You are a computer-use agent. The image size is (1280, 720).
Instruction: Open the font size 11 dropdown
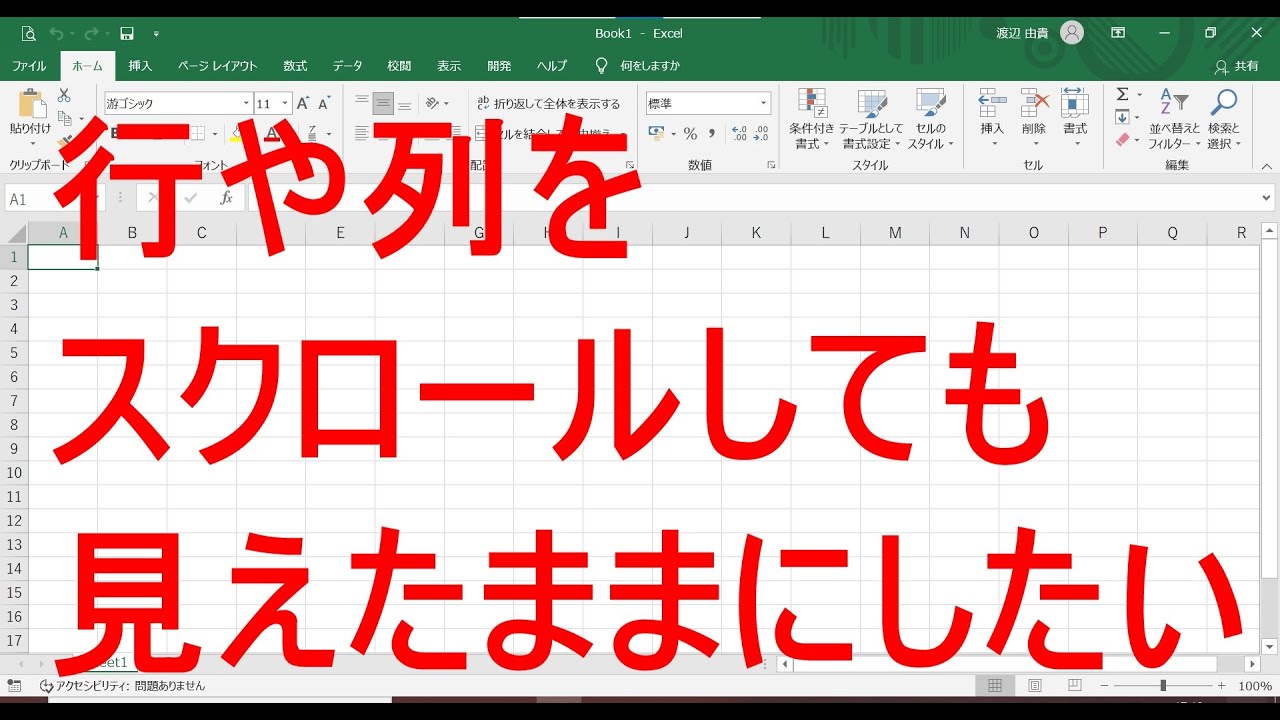(285, 103)
